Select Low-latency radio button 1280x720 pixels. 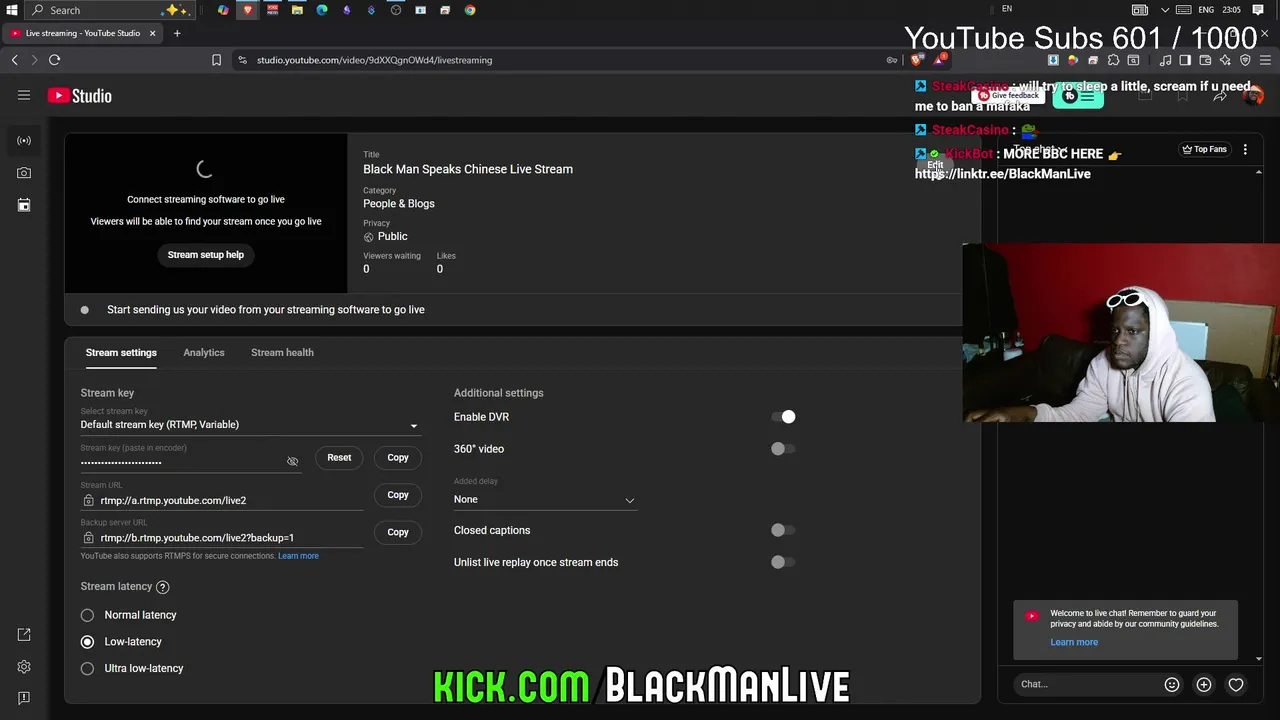87,642
